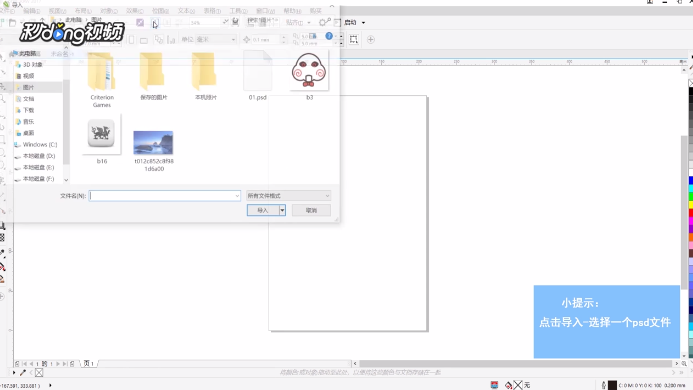Image resolution: width=693 pixels, height=390 pixels.
Task: Open the 表格 menu
Action: [212, 11]
